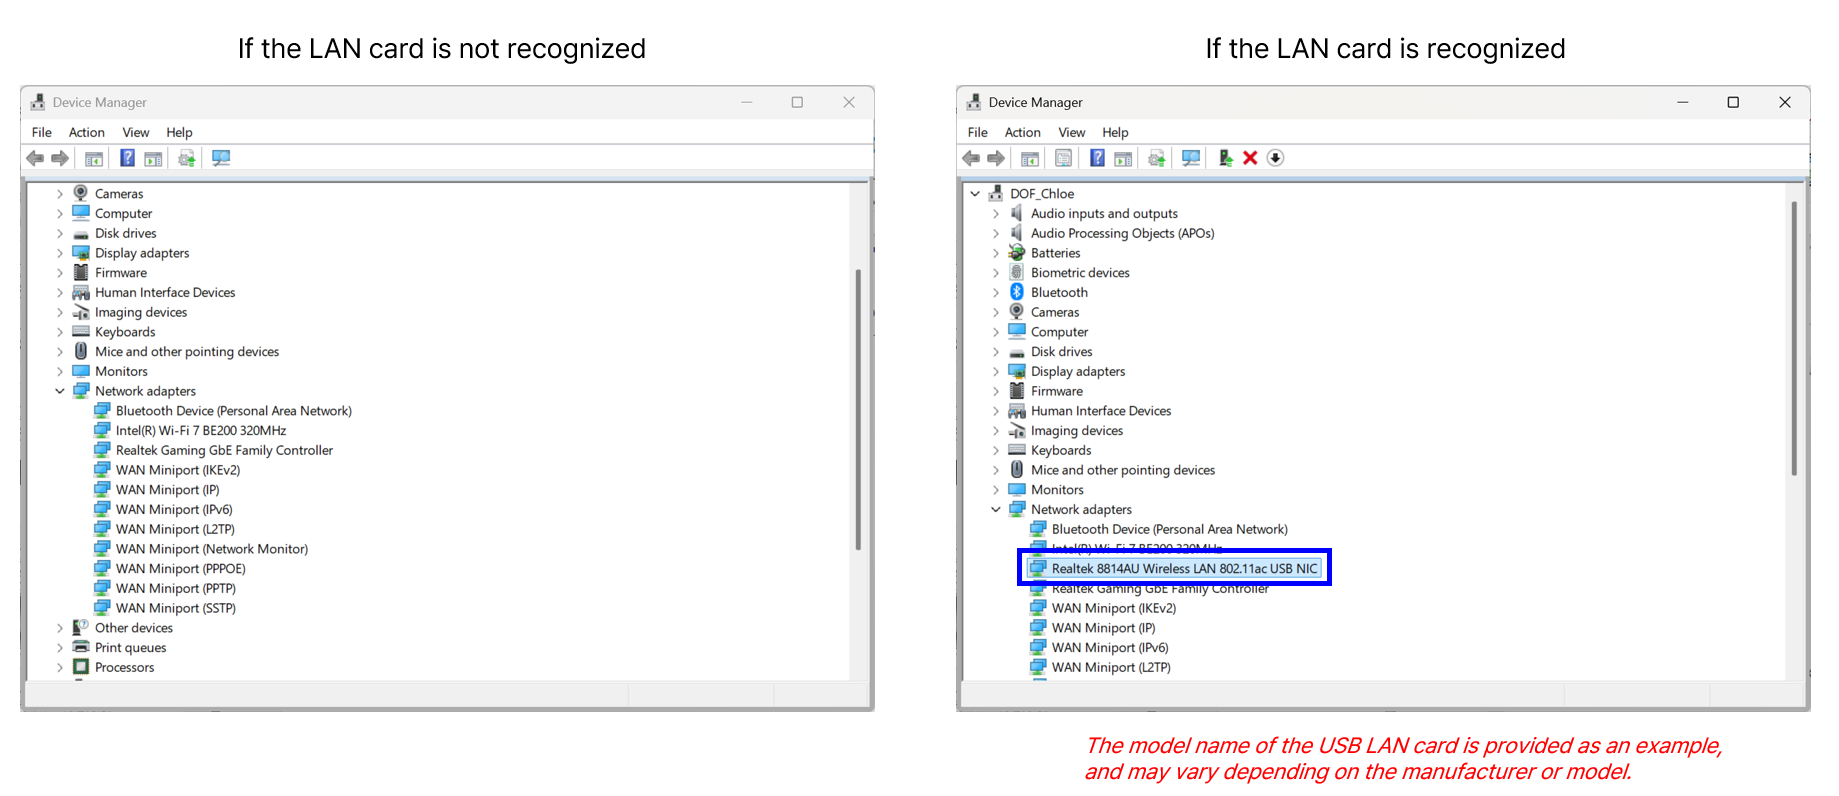Click vertical scrollbar in left Device Manager window
This screenshot has height=796, width=1839.
858,410
